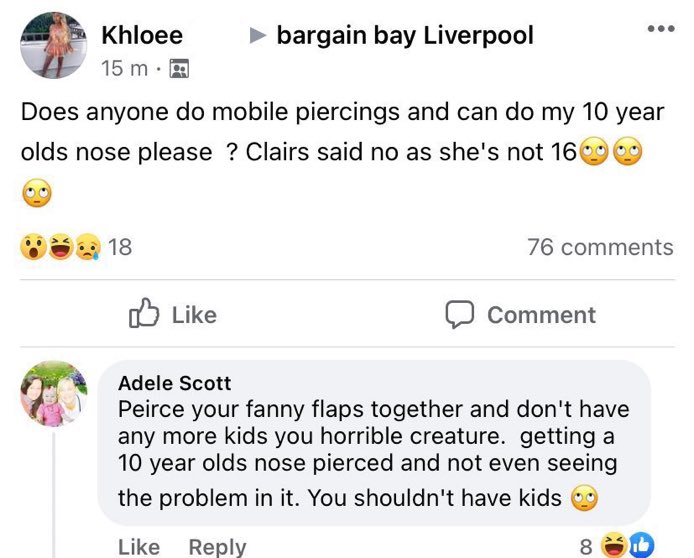Click the thumbs-up Like icon under the post

pyautogui.click(x=145, y=314)
